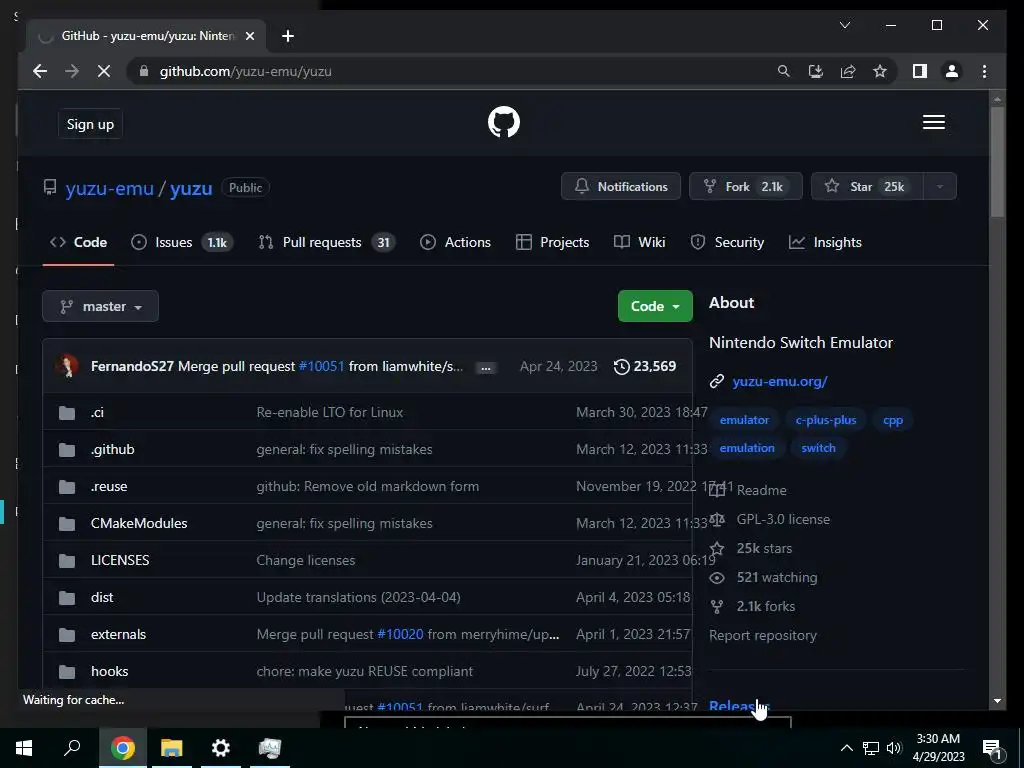The width and height of the screenshot is (1024, 768).
Task: Open the LICENSES folder
Action: point(120,560)
